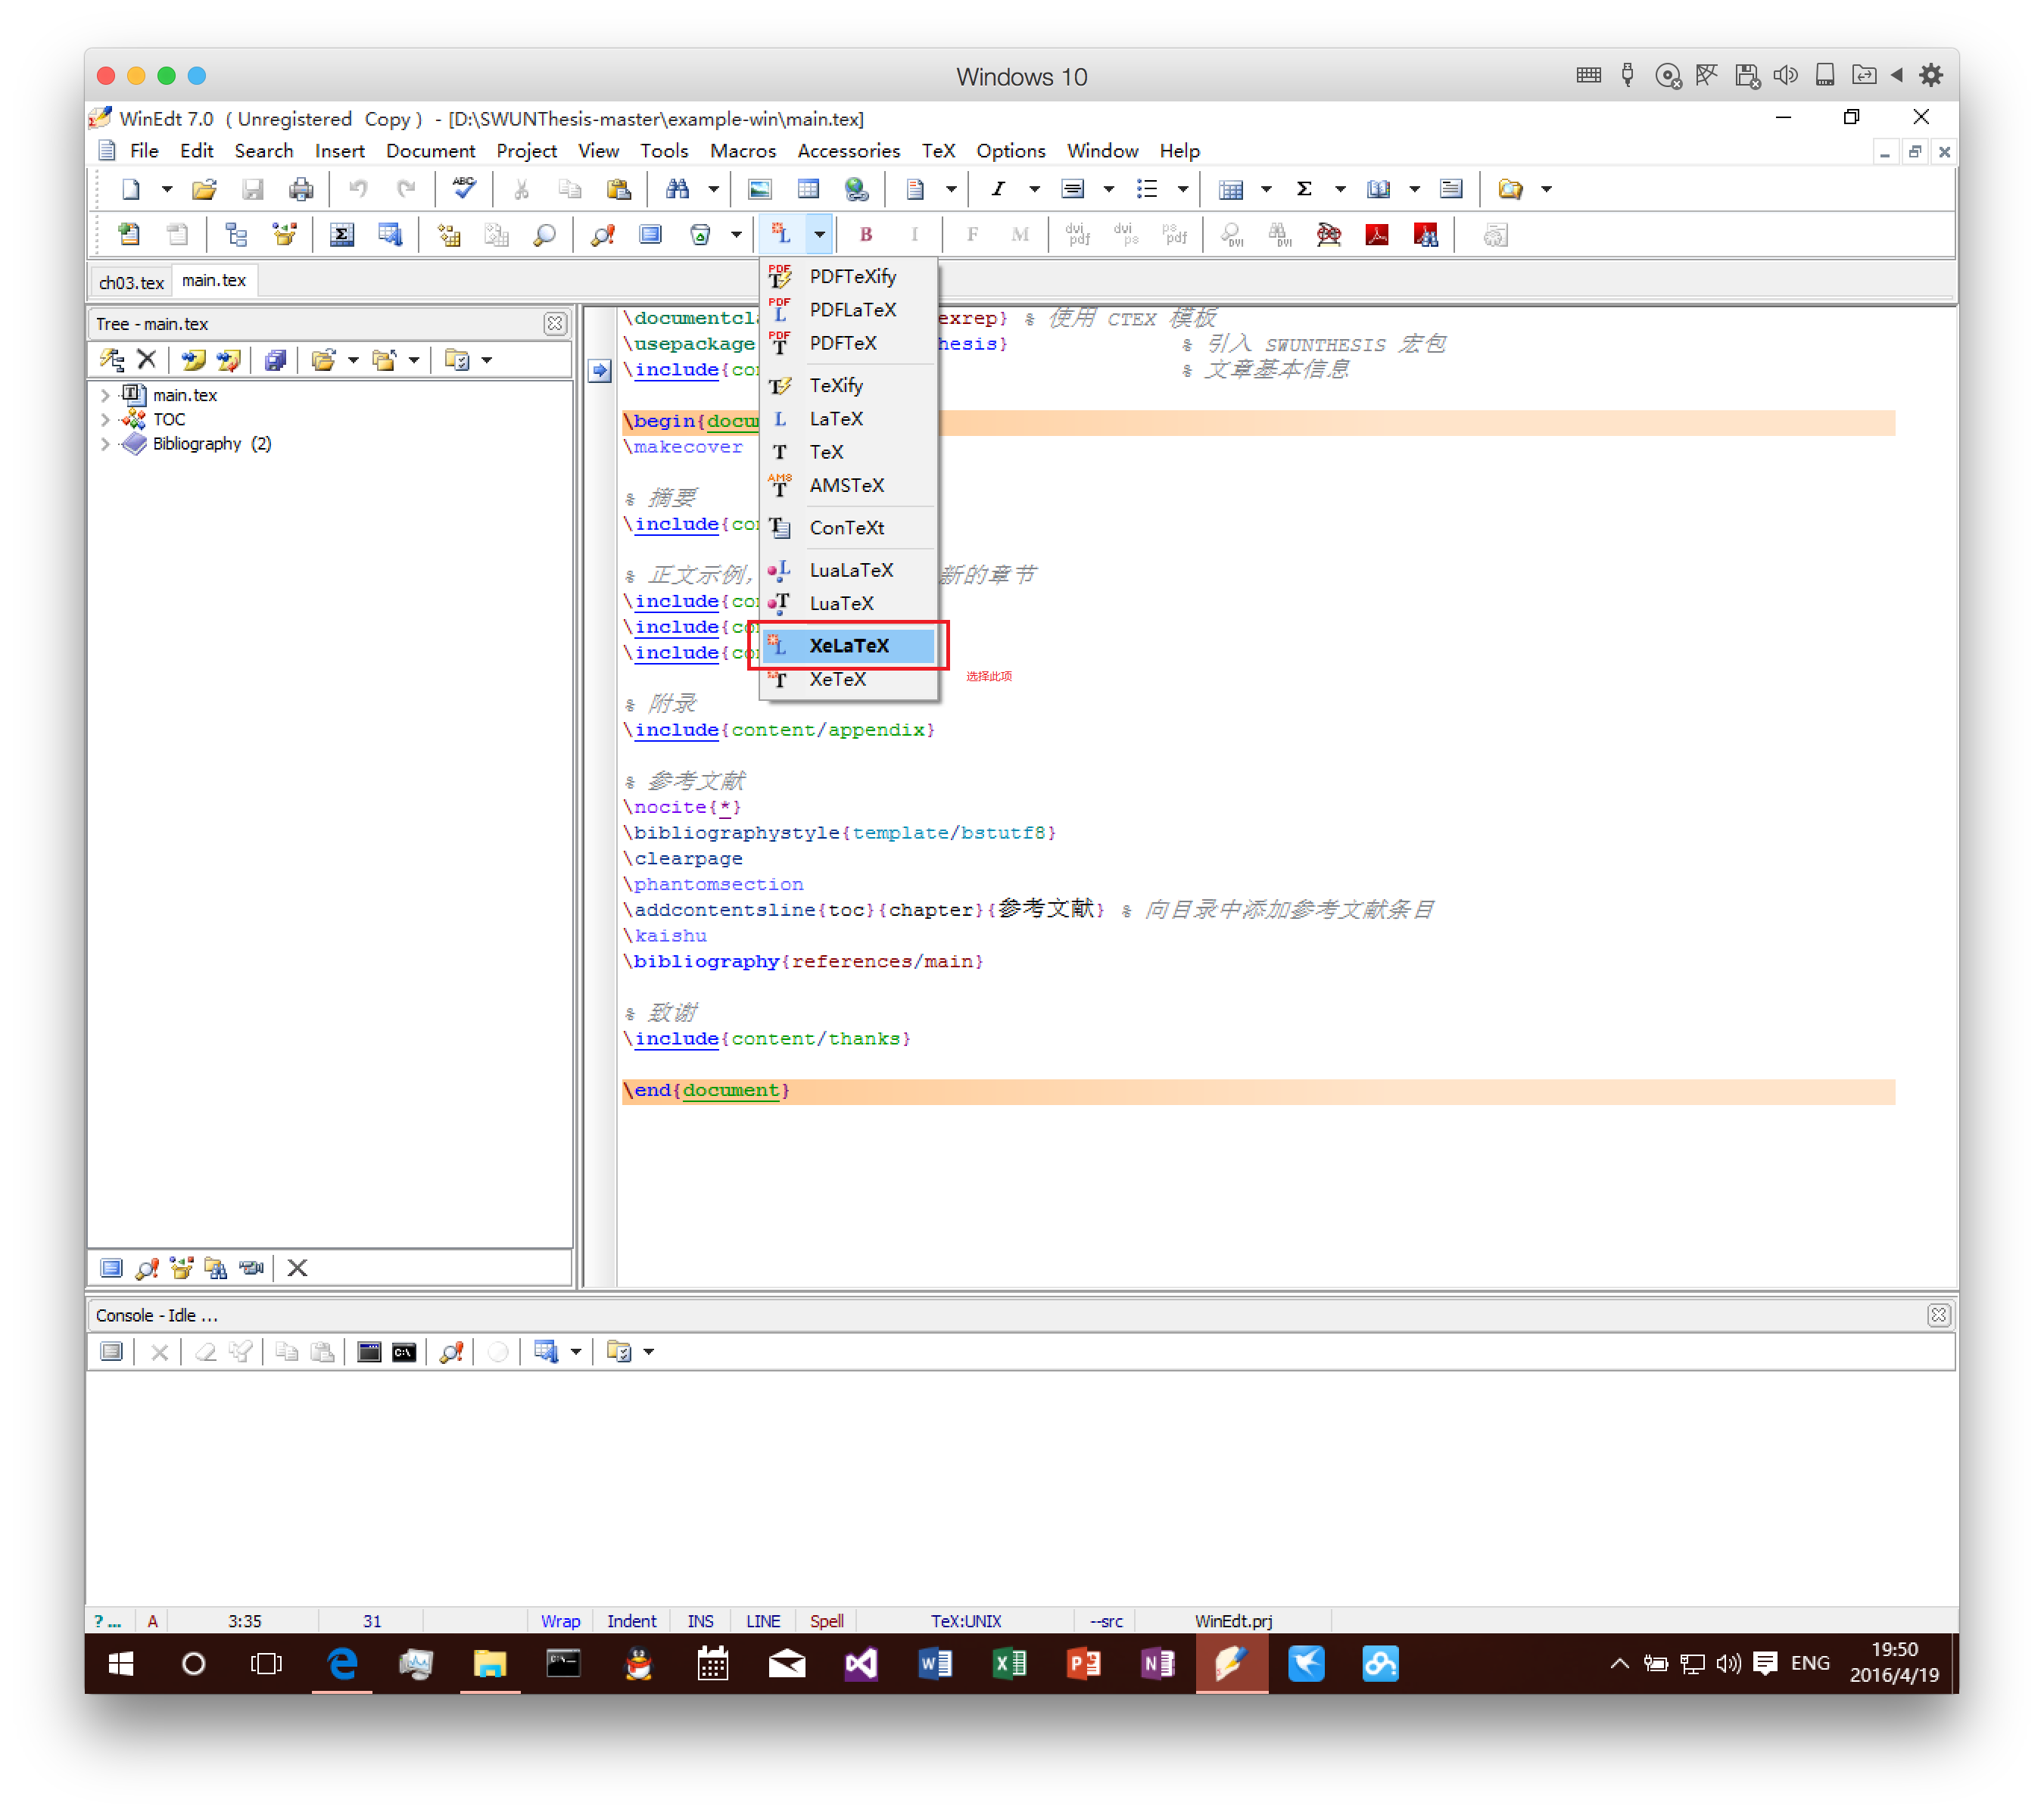Select XeLaTeX from the compiler dropdown
Viewport: 2044px width, 1815px height.
pos(848,645)
